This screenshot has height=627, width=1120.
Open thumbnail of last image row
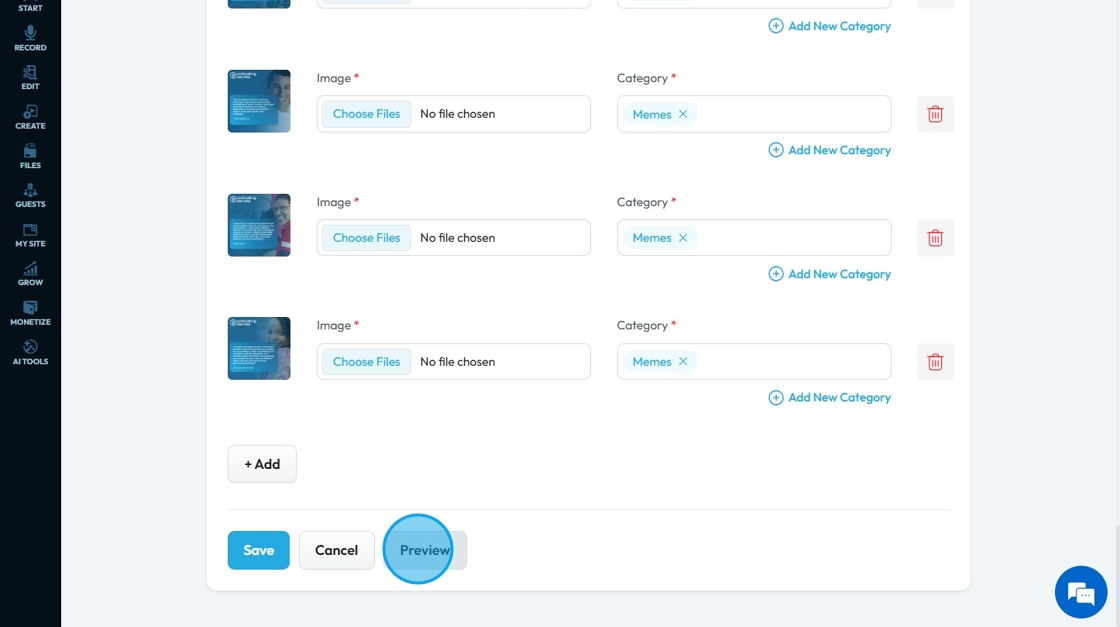[x=259, y=348]
